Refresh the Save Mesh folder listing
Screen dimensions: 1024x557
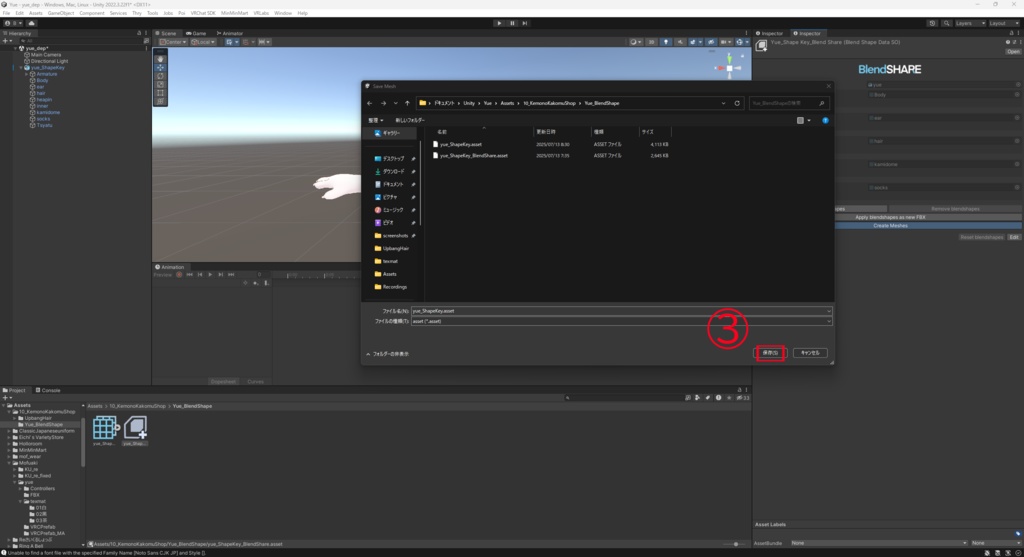point(737,103)
